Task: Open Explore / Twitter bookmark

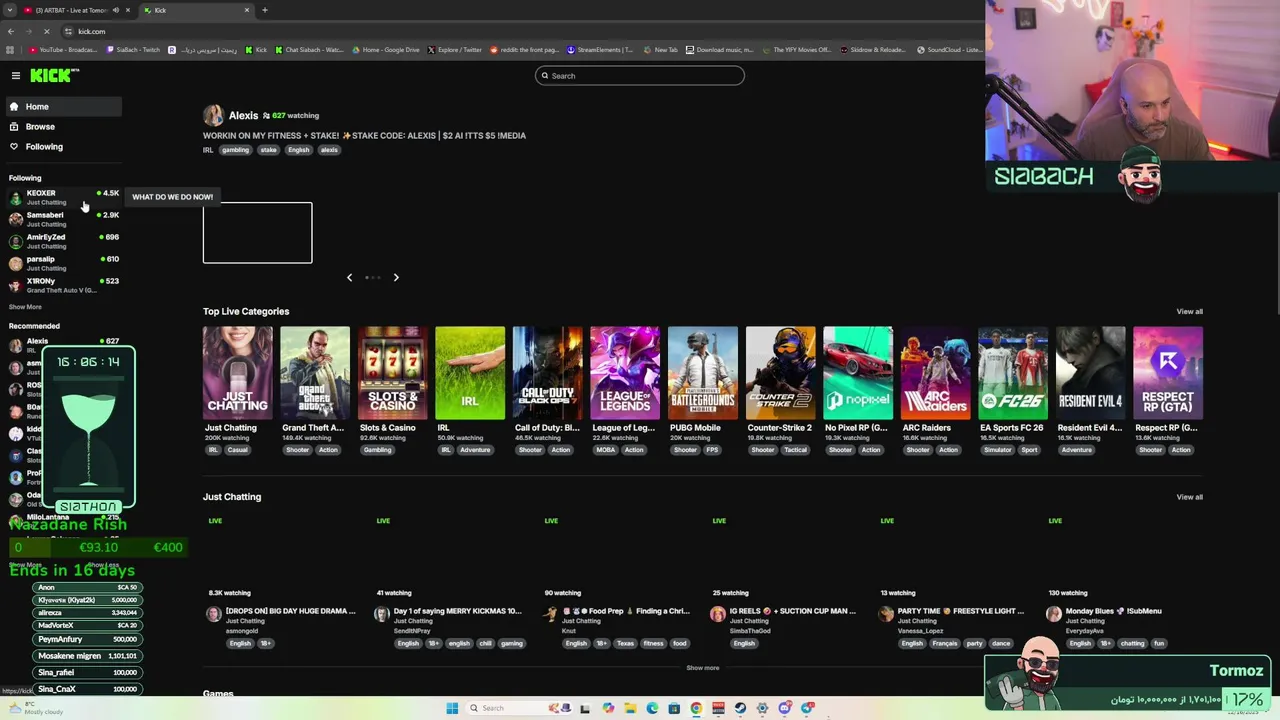Action: 455,49
